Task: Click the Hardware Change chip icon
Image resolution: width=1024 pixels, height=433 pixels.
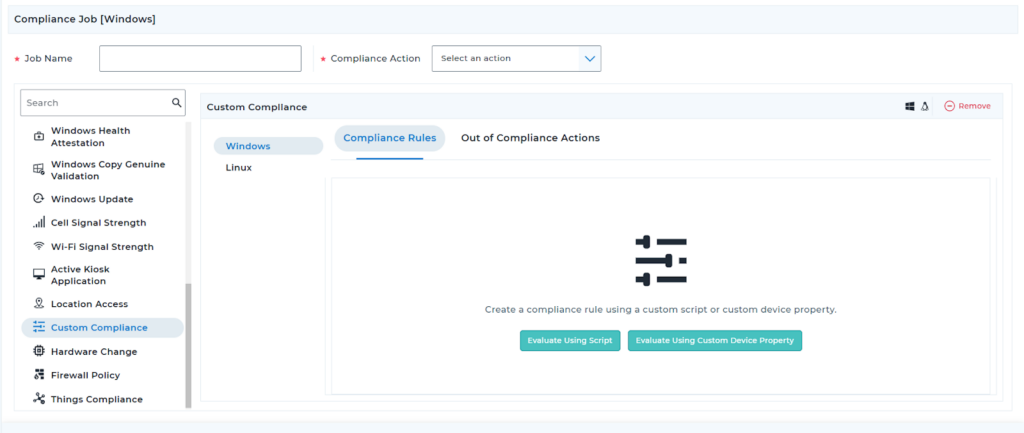Action: [x=39, y=352]
